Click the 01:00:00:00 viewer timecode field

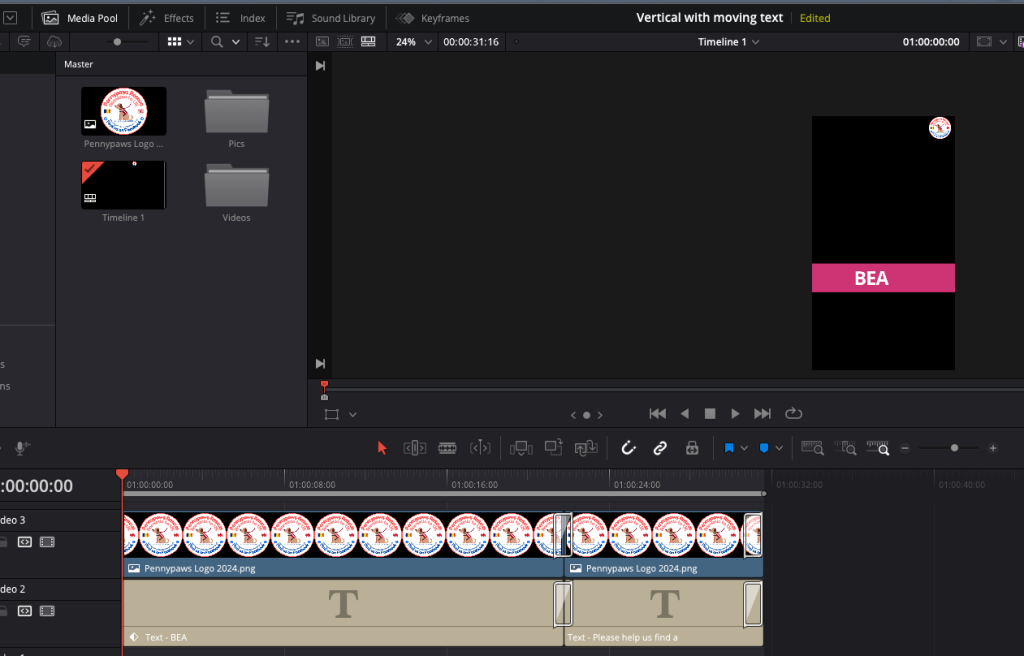[x=931, y=42]
